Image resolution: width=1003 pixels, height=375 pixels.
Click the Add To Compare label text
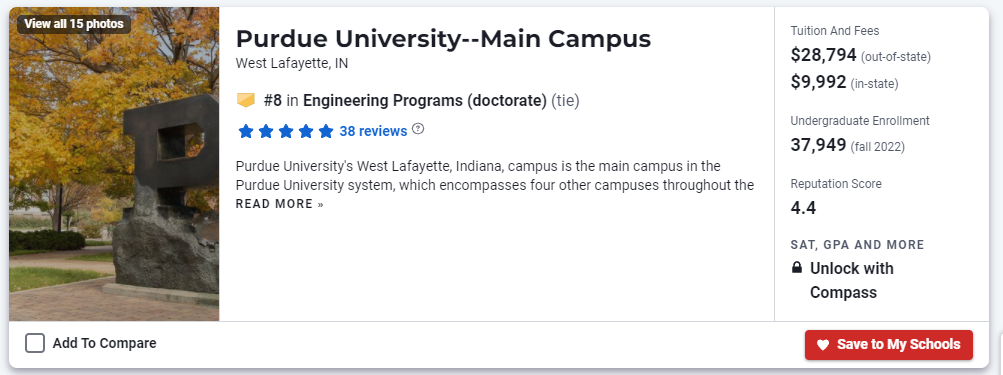[104, 344]
